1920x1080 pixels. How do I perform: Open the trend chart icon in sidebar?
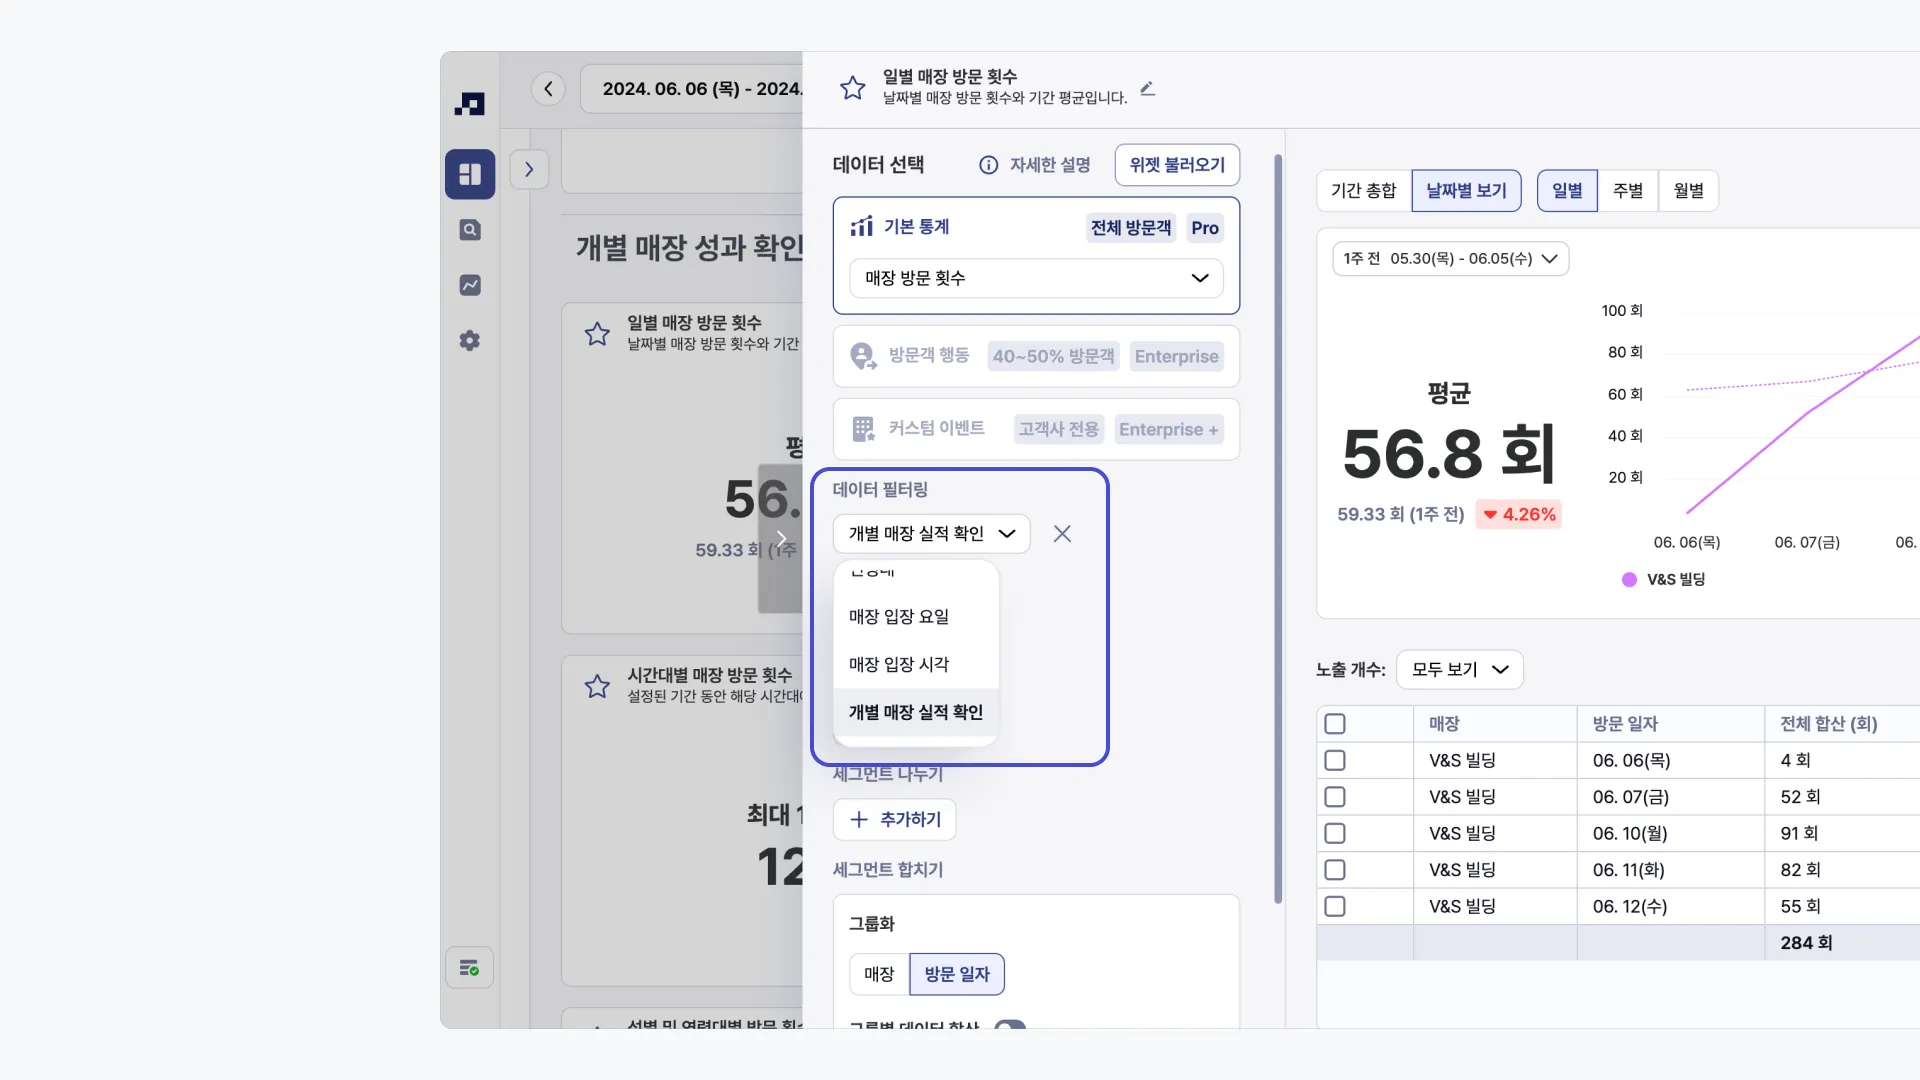(470, 285)
